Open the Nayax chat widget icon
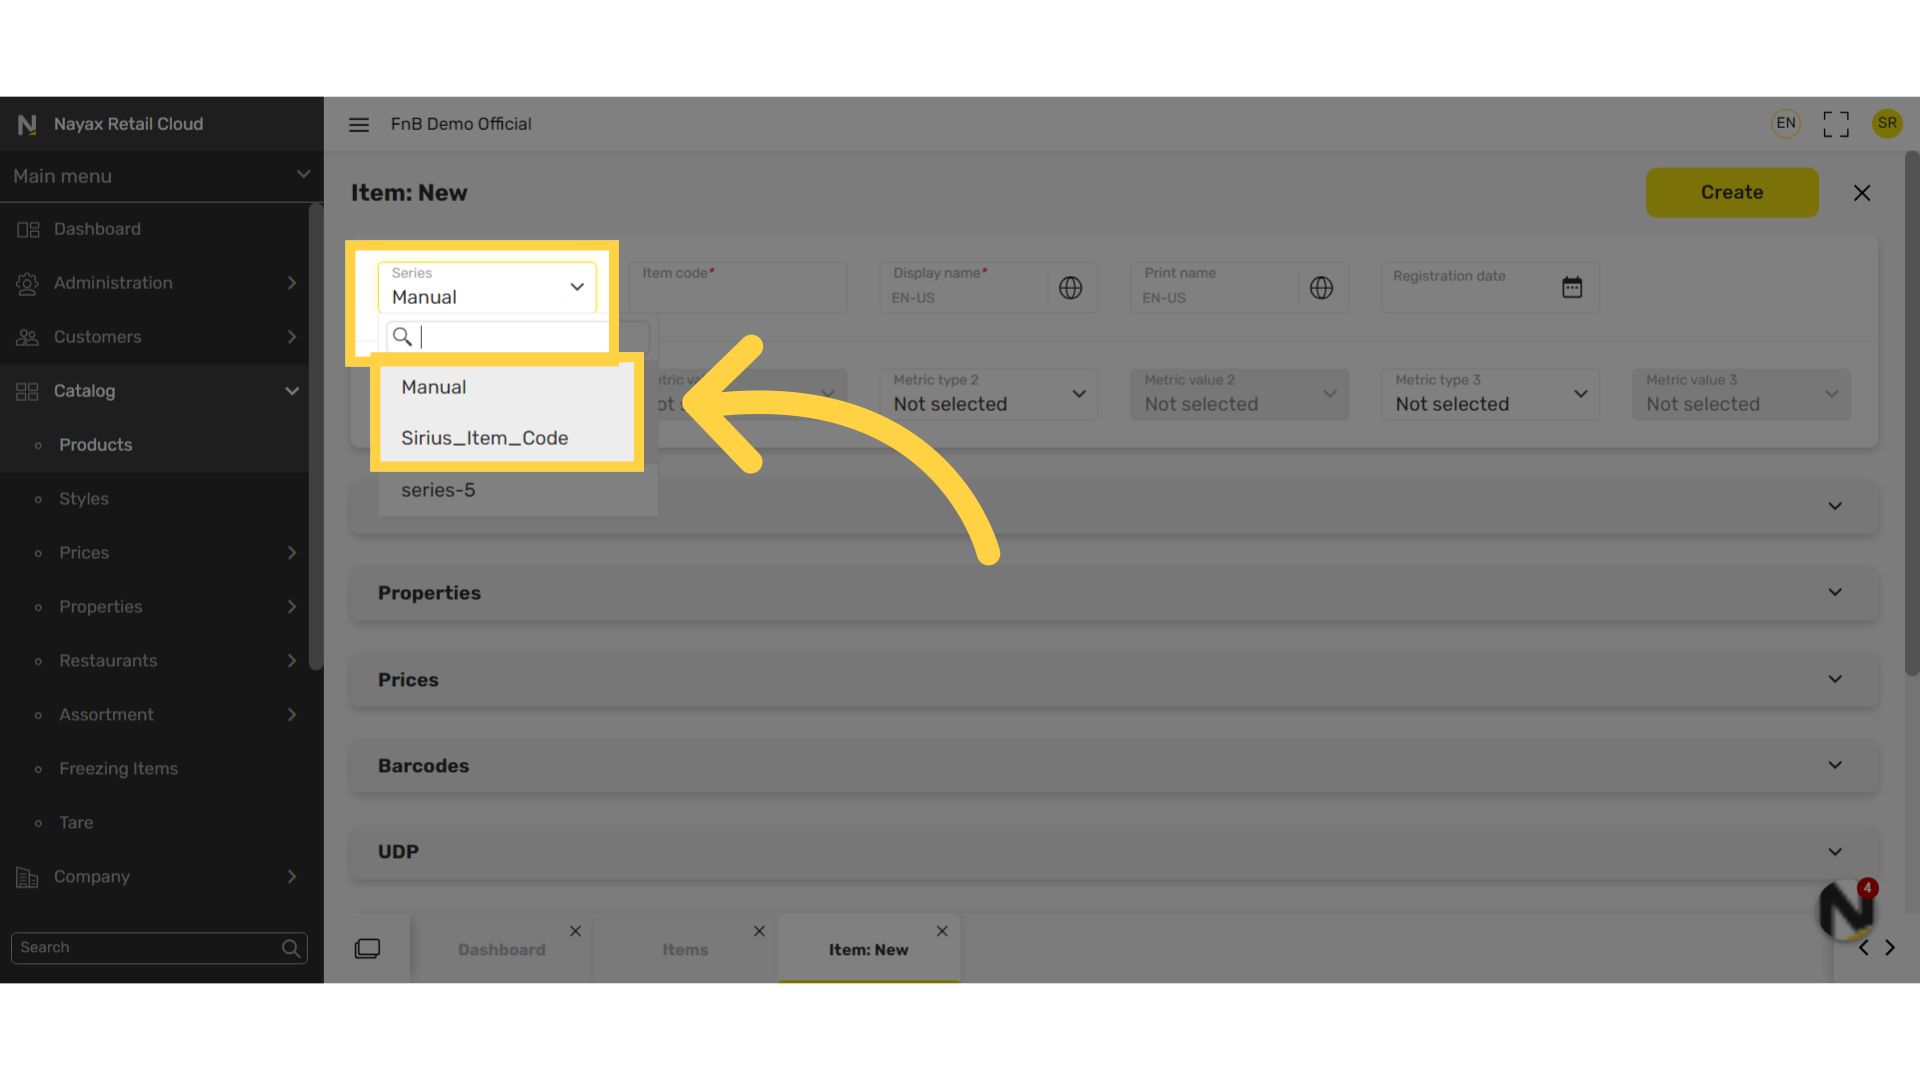The image size is (1920, 1080). [x=1846, y=910]
